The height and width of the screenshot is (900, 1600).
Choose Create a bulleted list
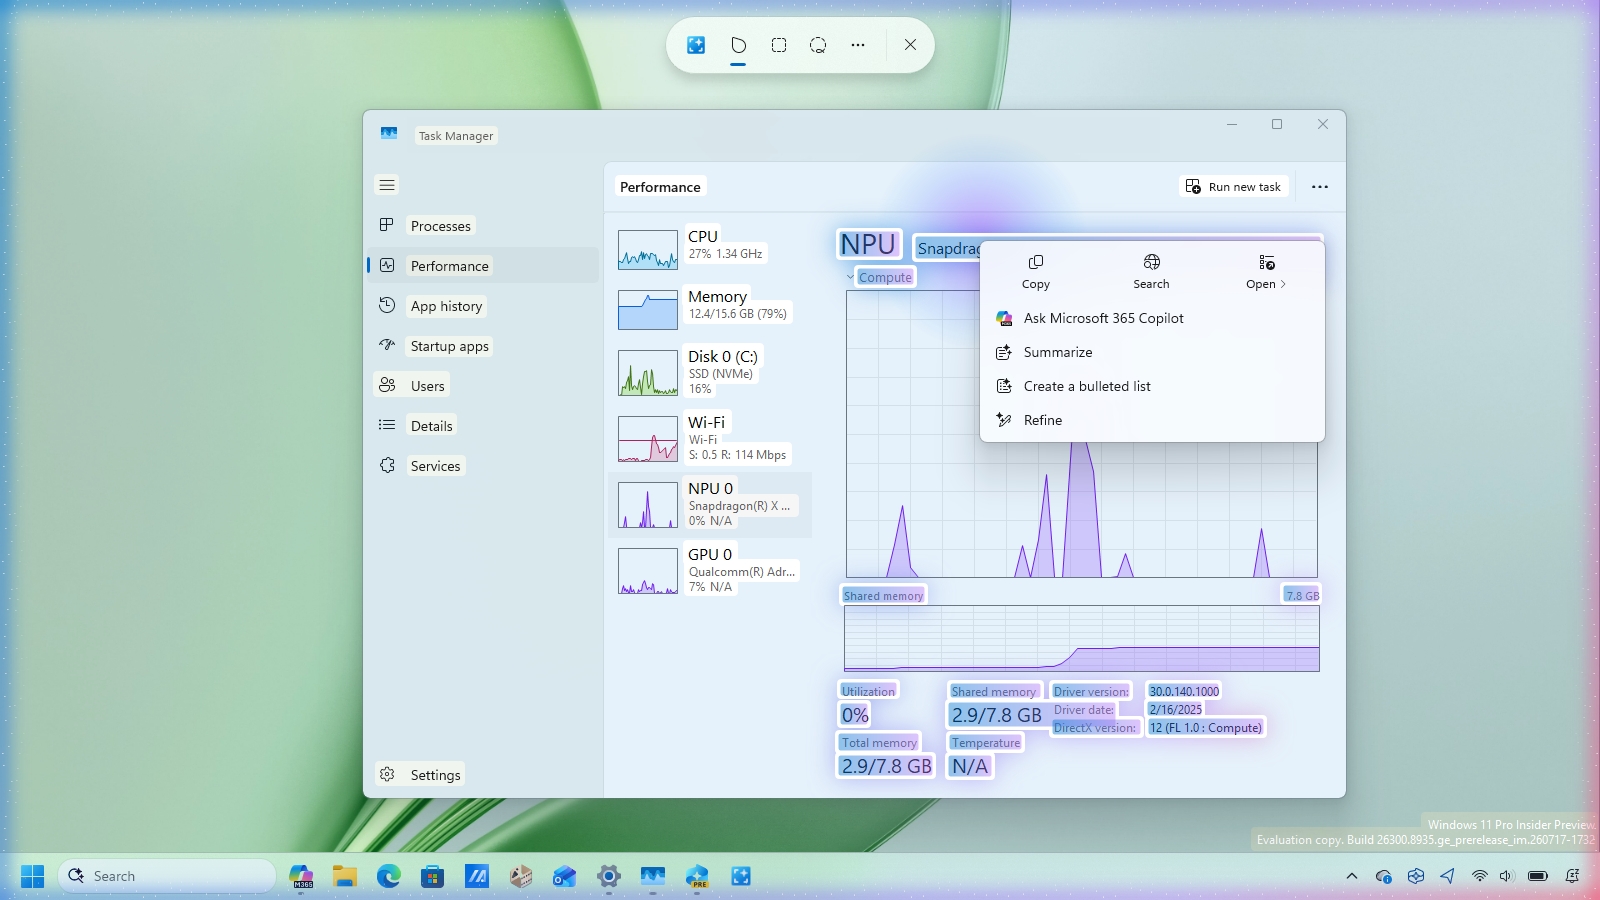1152,386
